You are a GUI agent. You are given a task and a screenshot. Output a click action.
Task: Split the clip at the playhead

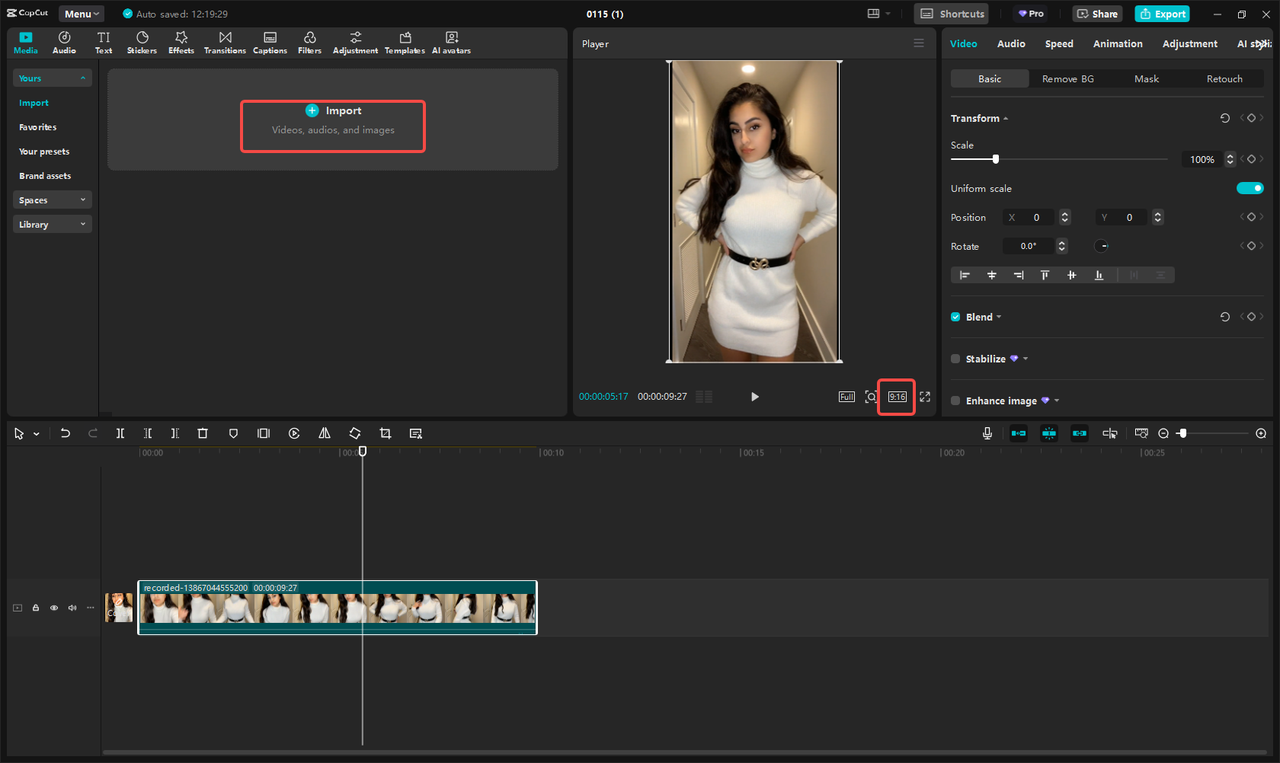click(120, 433)
